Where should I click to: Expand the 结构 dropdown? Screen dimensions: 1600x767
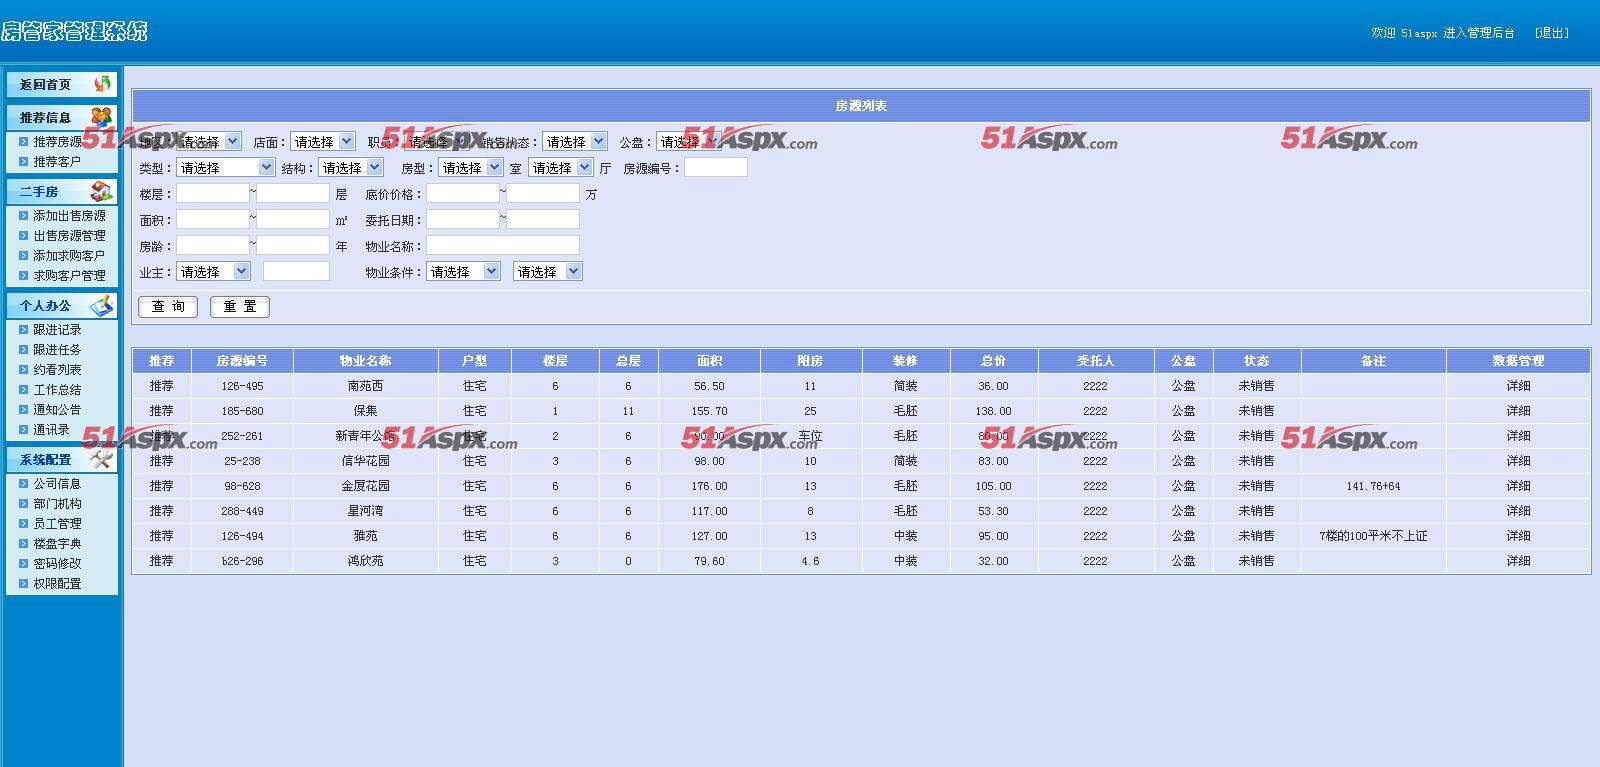[x=350, y=168]
